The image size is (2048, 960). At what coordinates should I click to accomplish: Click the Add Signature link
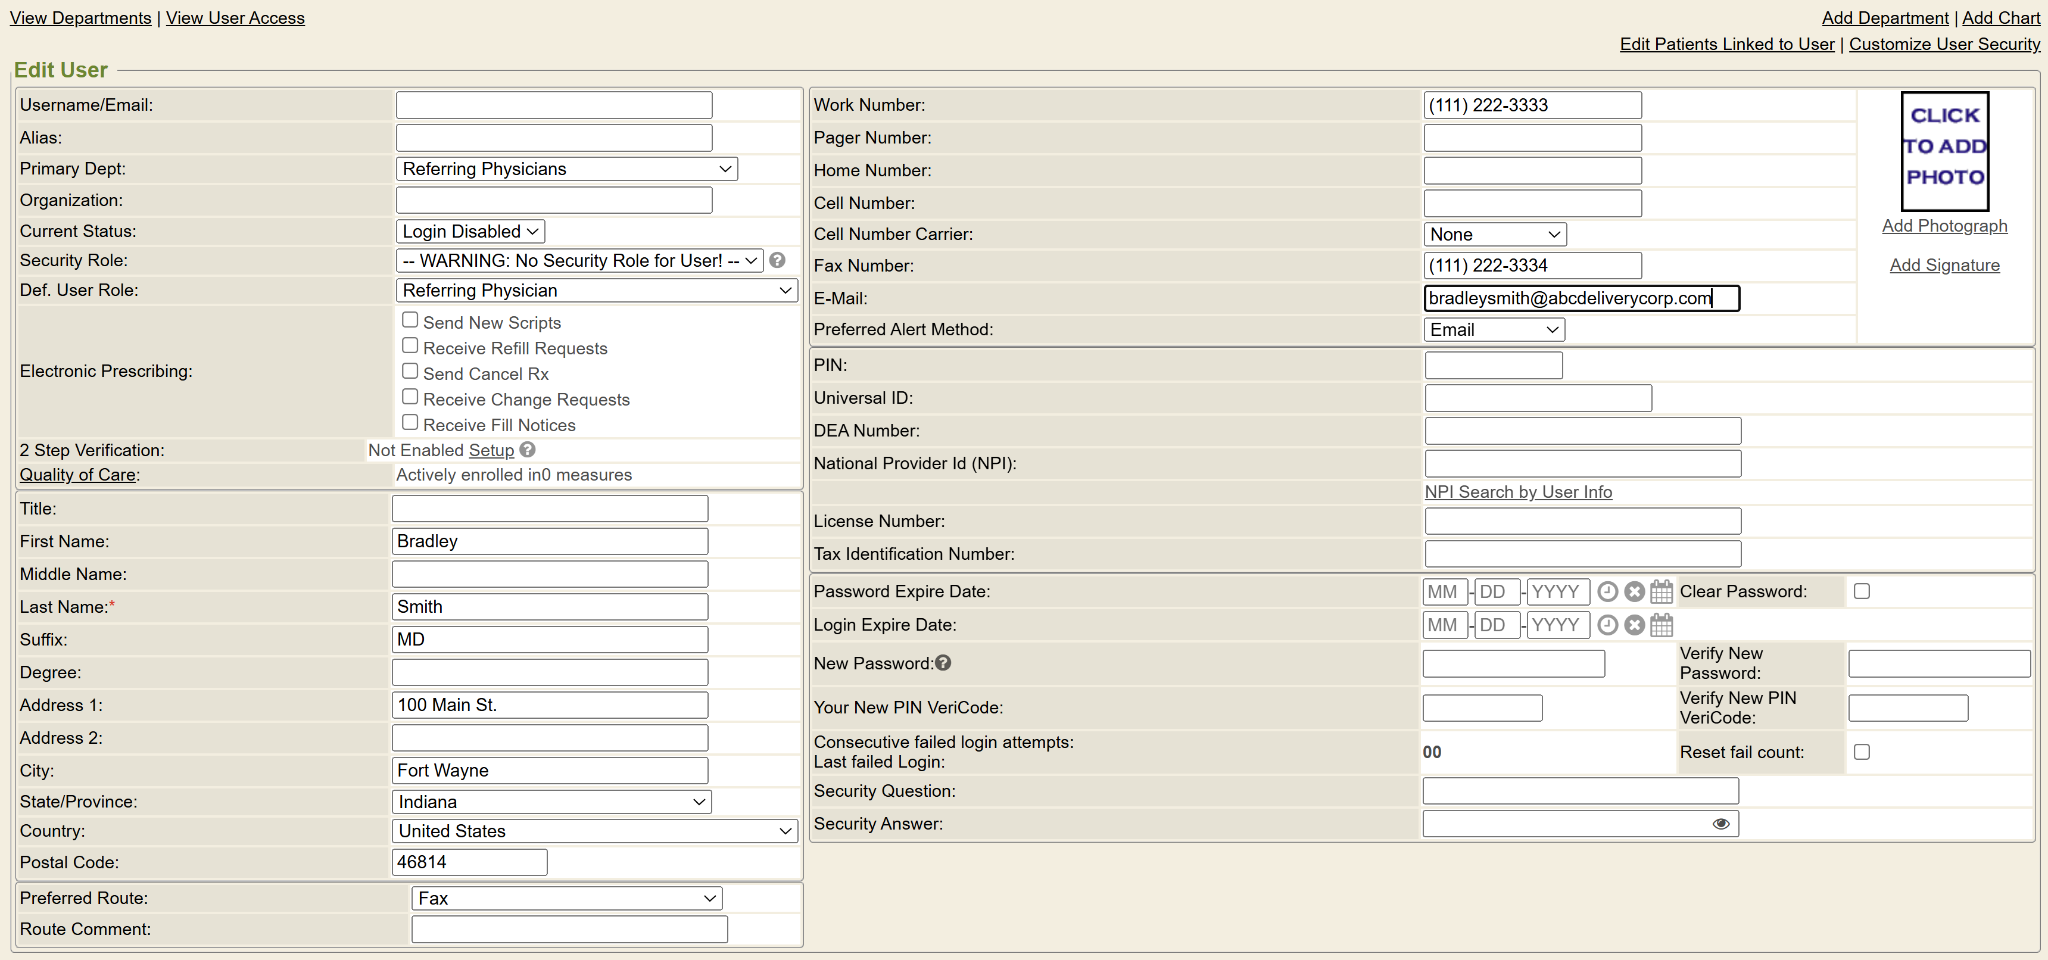click(1944, 265)
